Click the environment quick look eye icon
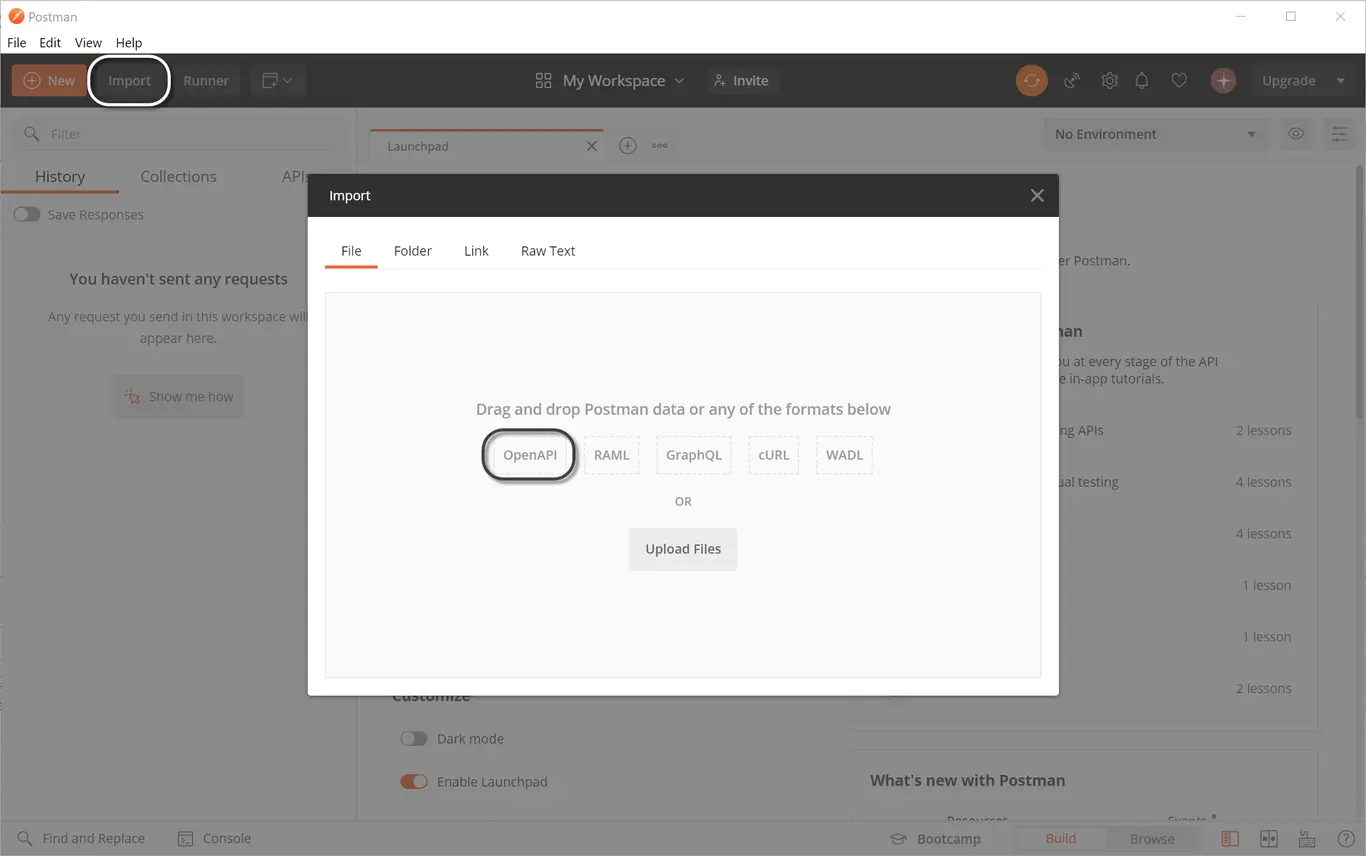 (1296, 134)
